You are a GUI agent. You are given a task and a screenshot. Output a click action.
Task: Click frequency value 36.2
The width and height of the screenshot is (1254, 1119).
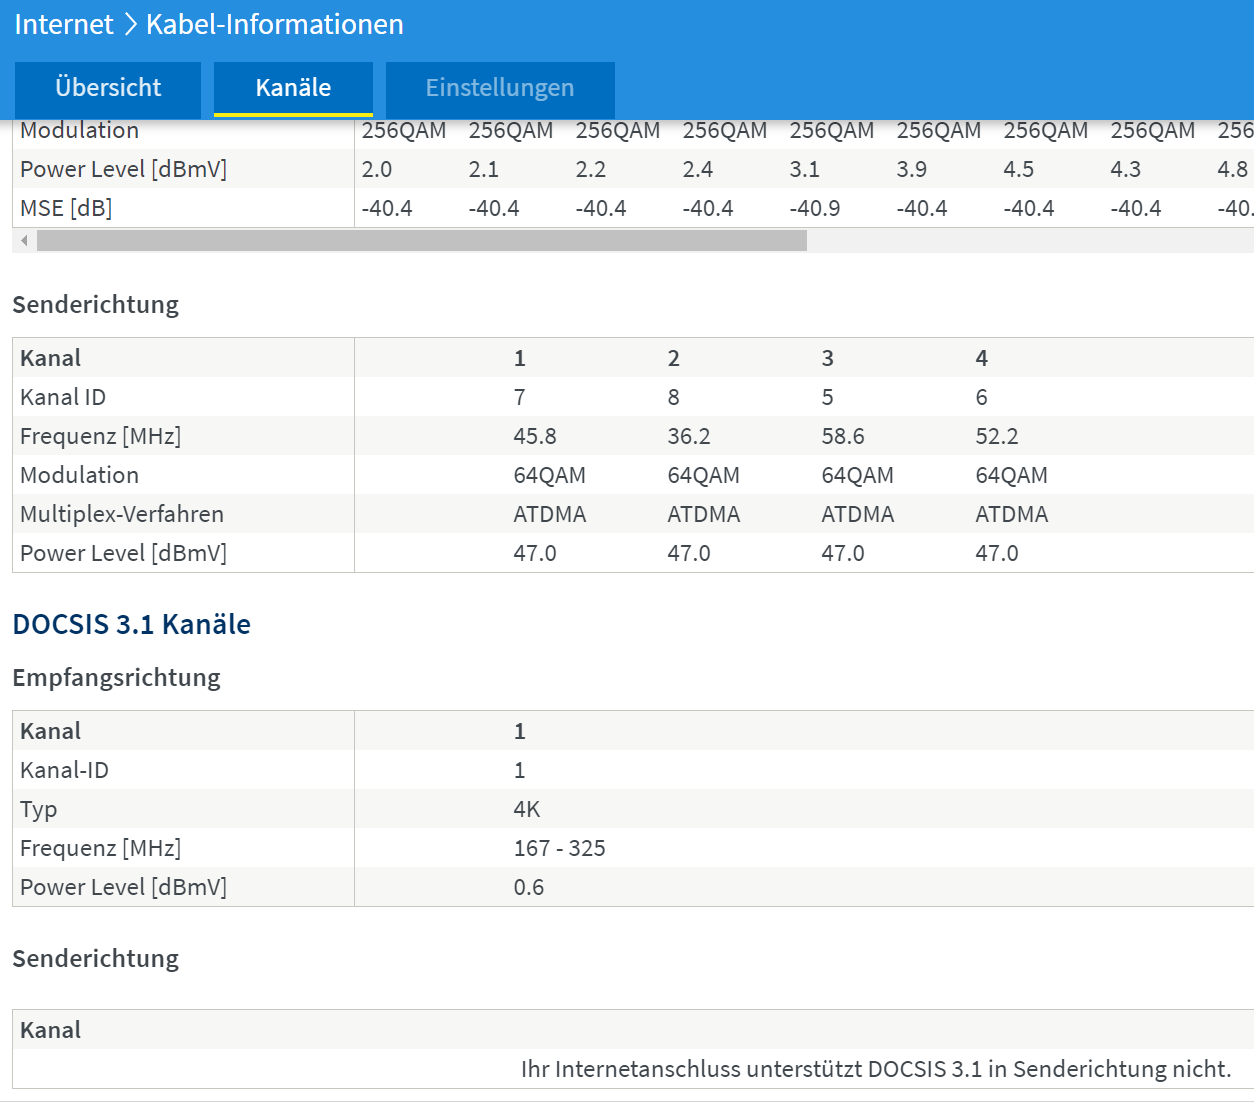pos(689,436)
